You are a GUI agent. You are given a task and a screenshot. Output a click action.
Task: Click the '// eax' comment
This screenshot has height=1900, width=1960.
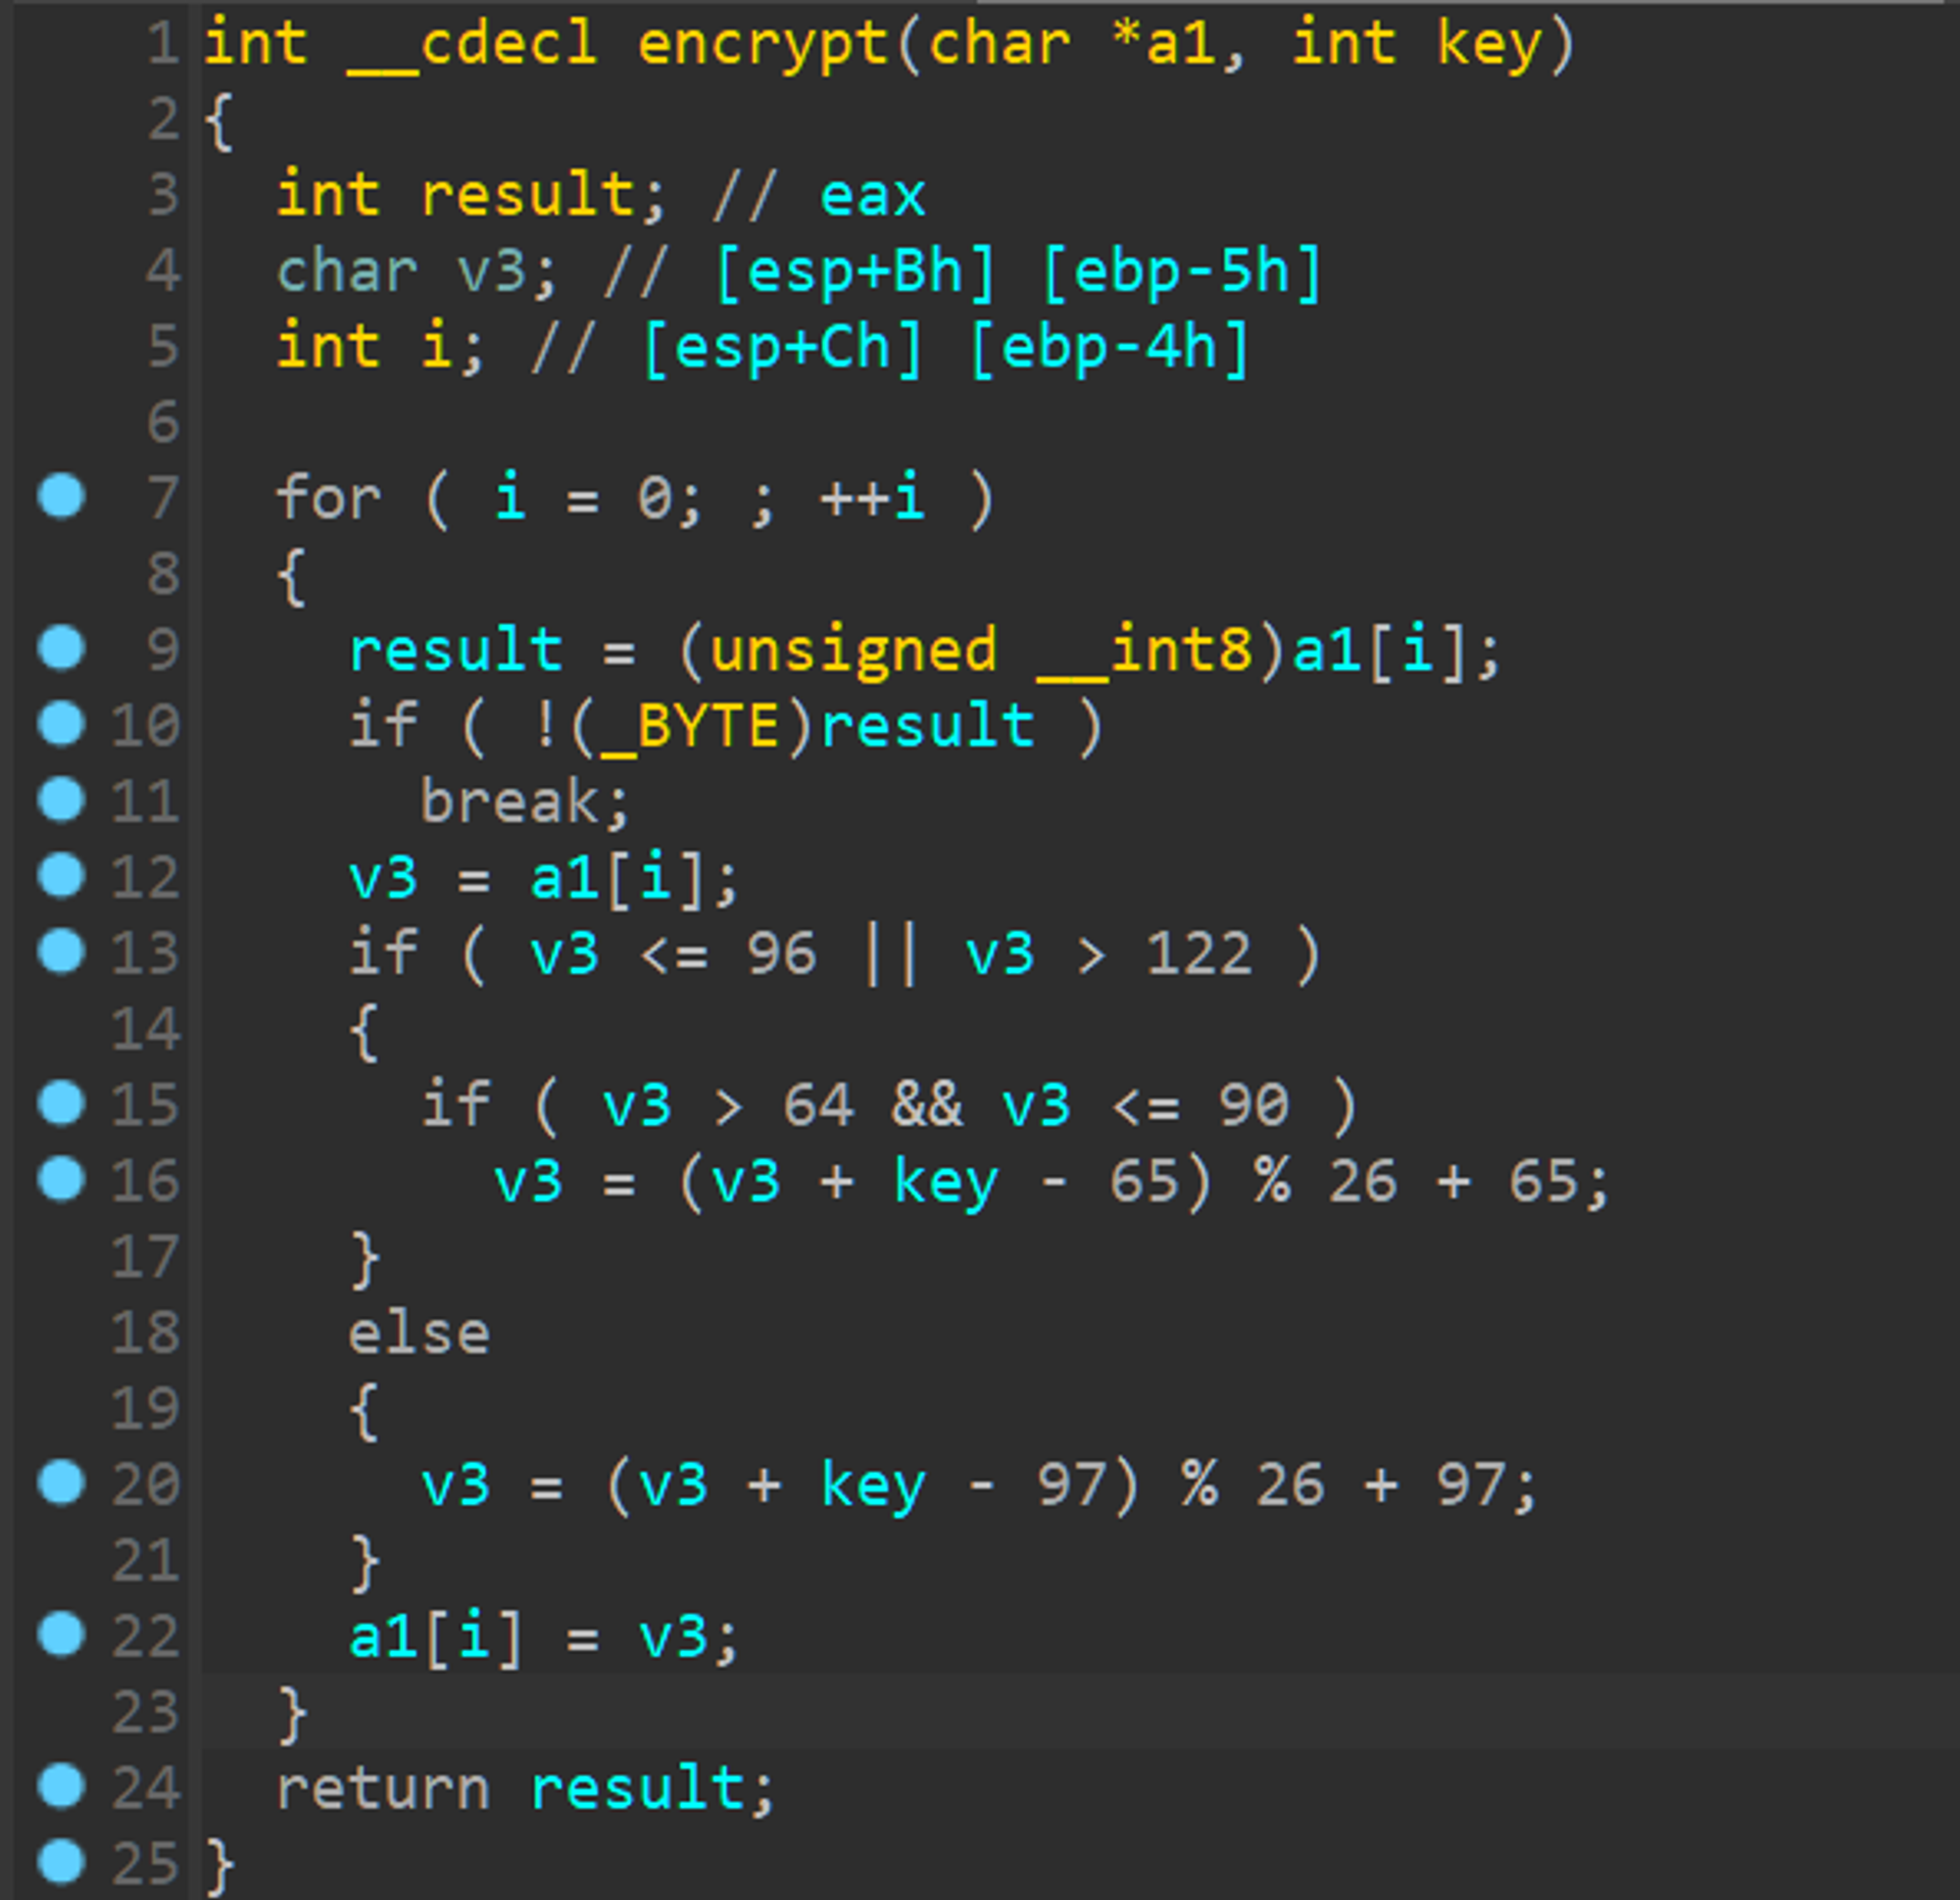(818, 194)
